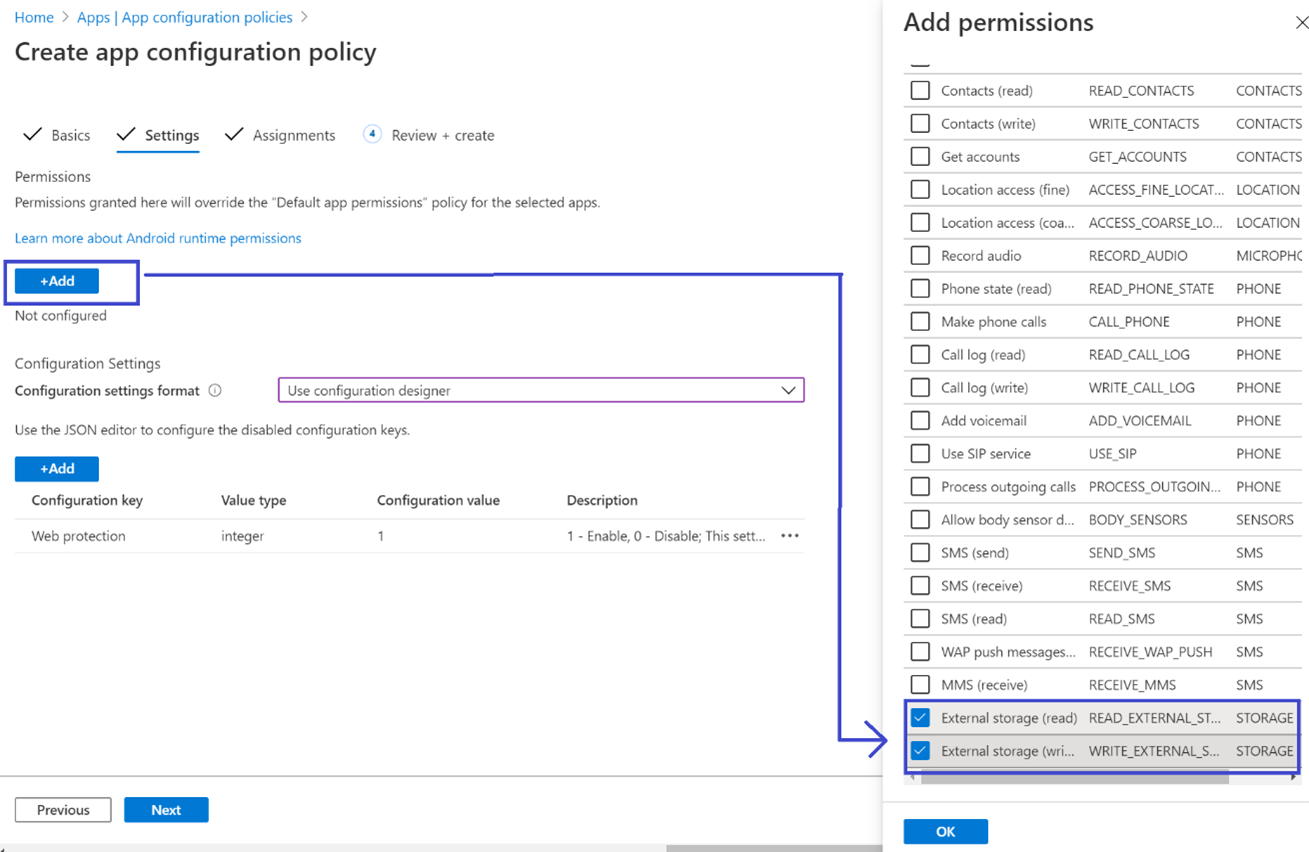
Task: Close the Add permissions panel
Action: [1300, 23]
